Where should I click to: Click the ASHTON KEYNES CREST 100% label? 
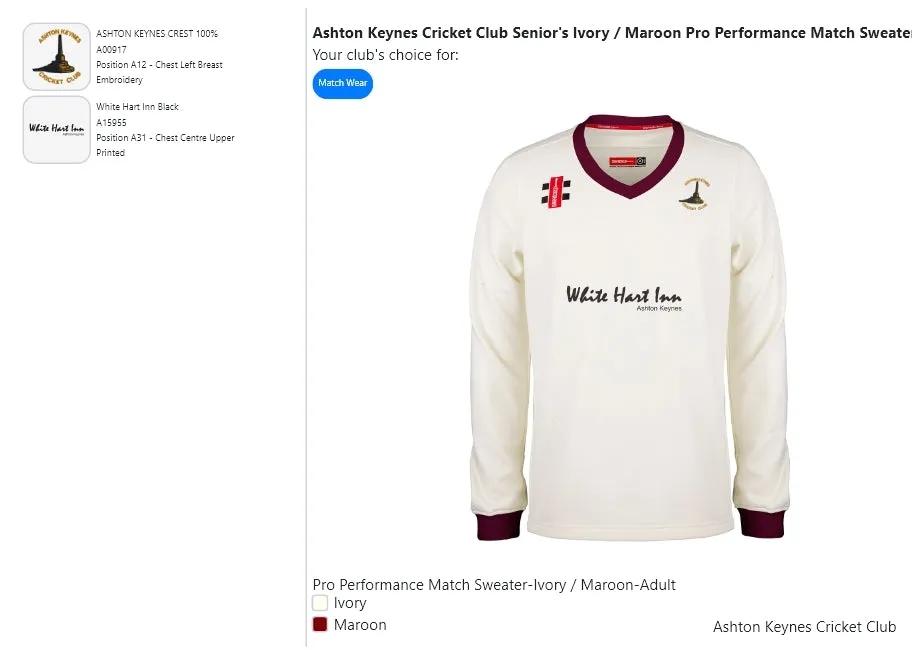click(x=157, y=34)
